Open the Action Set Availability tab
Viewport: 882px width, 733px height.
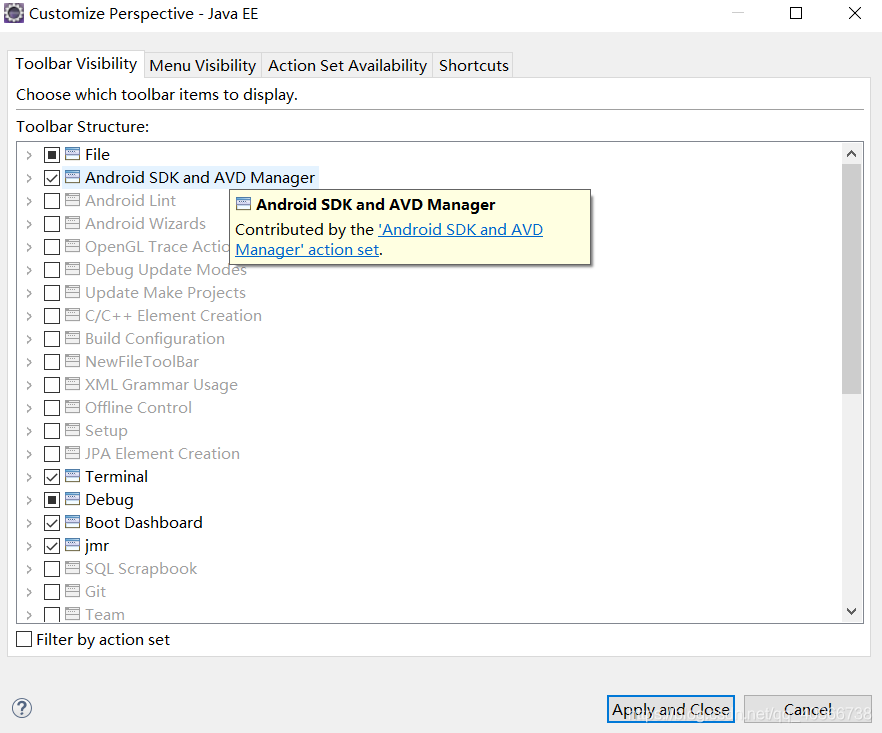pyautogui.click(x=347, y=65)
